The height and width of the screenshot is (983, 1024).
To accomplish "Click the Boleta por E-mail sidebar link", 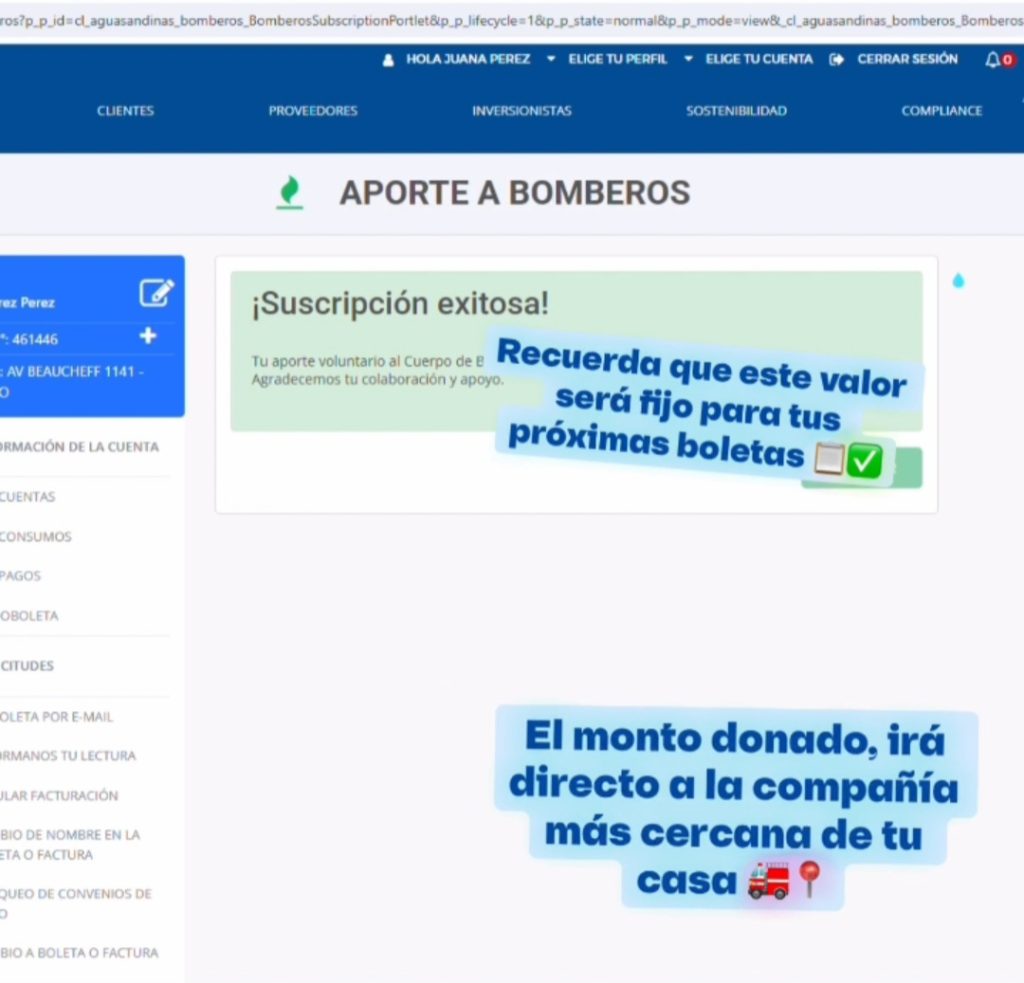I will click(x=57, y=717).
